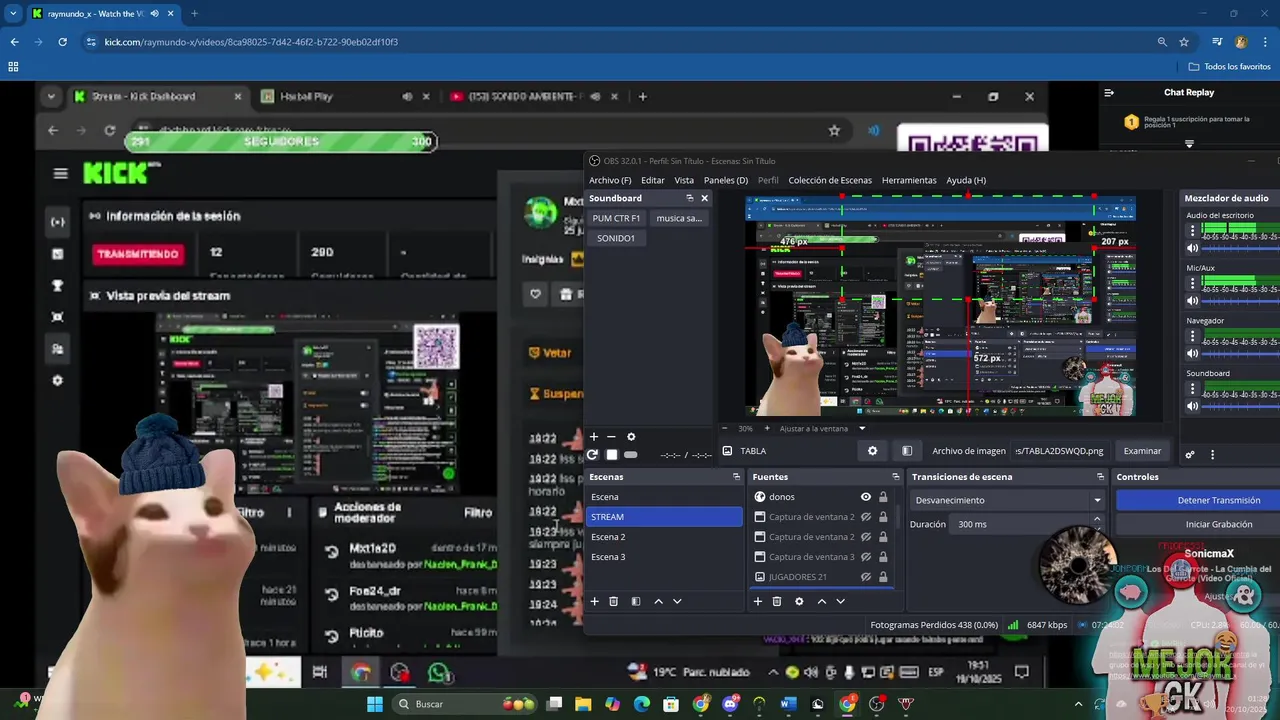Zoom in OBS preview with plus
The image size is (1280, 720).
click(769, 429)
